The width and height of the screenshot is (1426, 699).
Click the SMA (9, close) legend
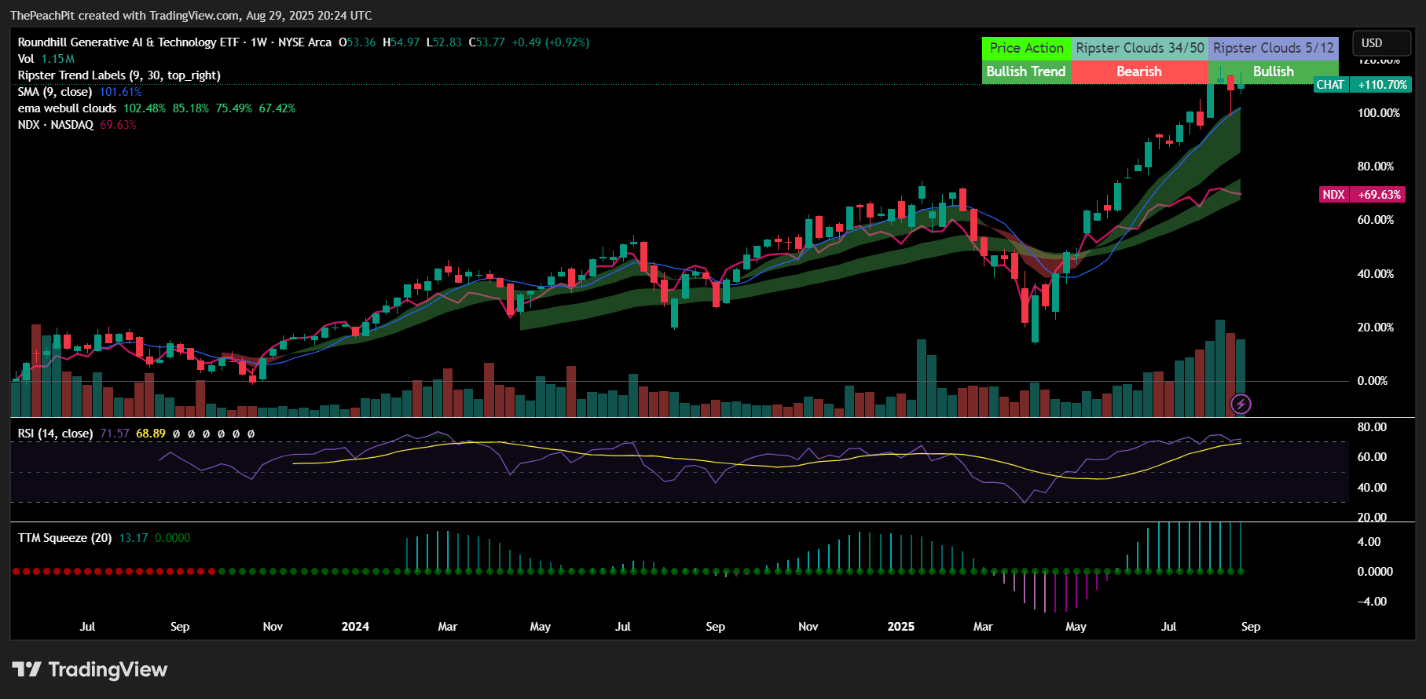tap(56, 91)
